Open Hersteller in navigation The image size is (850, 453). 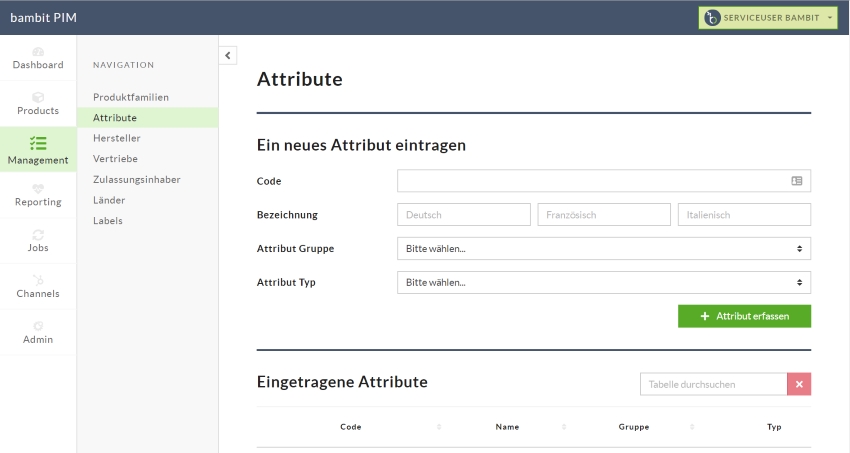pos(117,138)
